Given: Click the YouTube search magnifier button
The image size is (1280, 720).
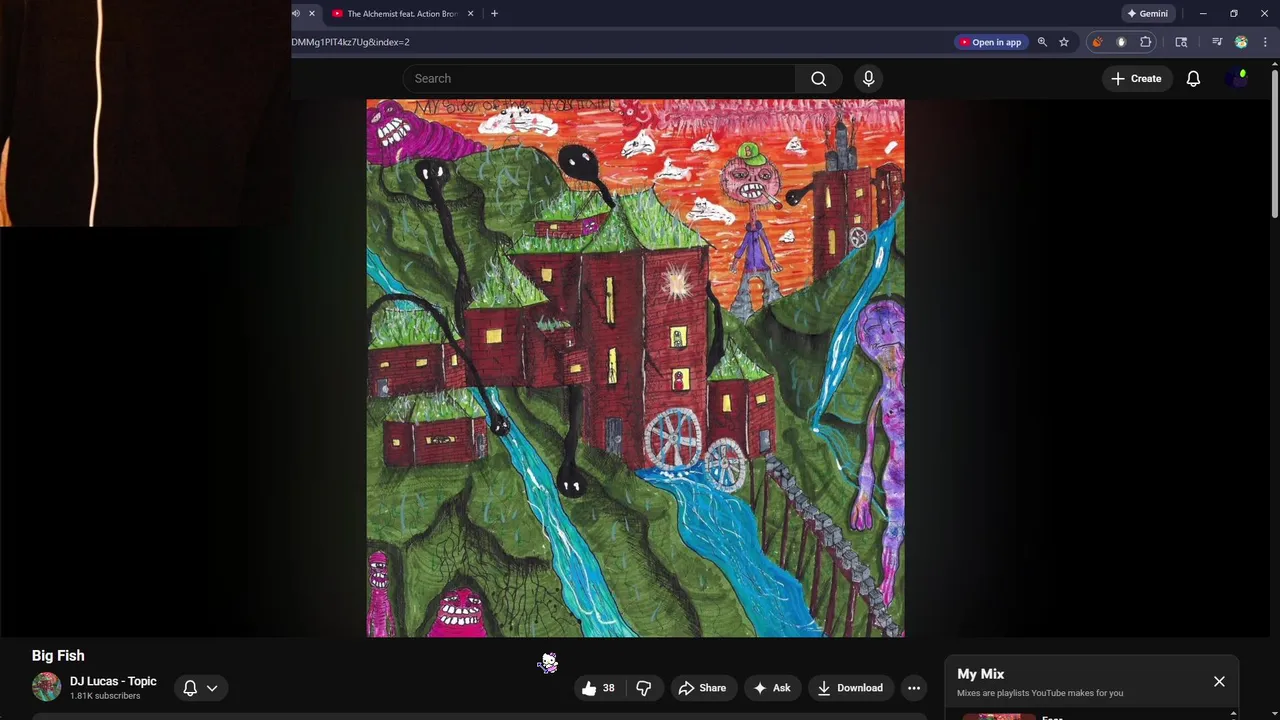Looking at the screenshot, I should click(819, 78).
